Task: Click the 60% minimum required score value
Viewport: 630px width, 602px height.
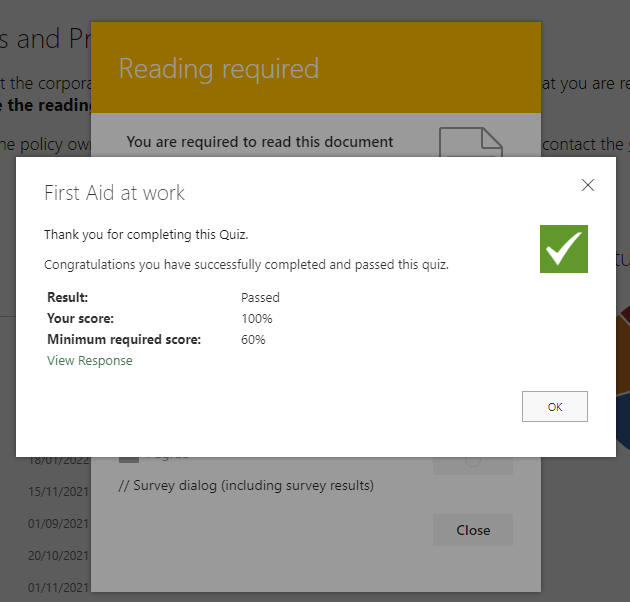Action: tap(253, 340)
